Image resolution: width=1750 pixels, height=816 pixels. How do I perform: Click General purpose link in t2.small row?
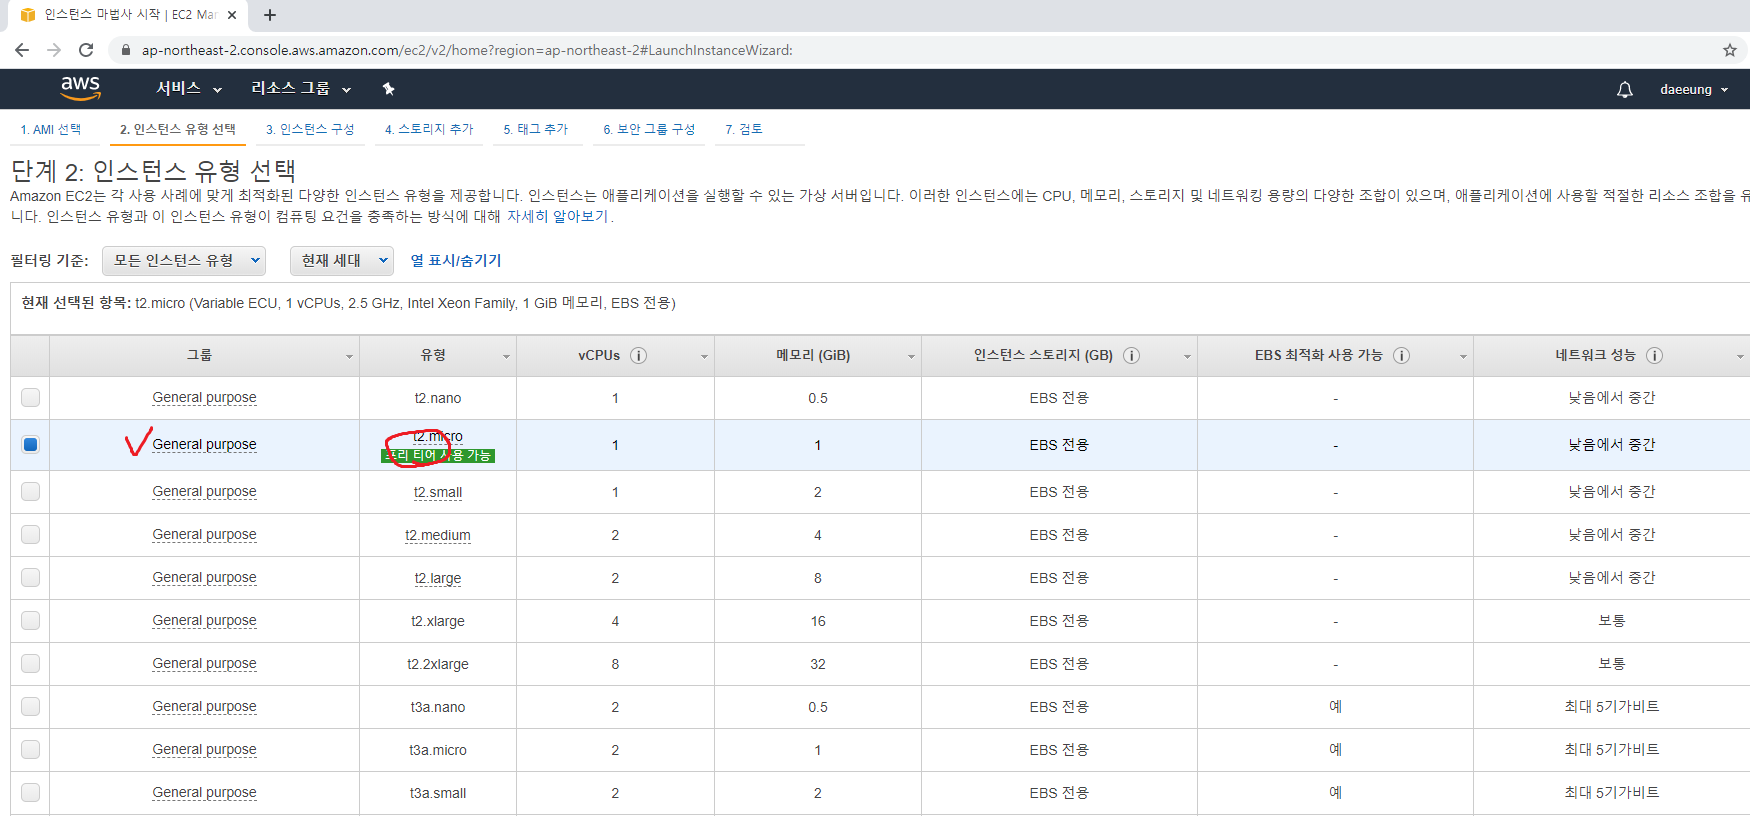(204, 491)
